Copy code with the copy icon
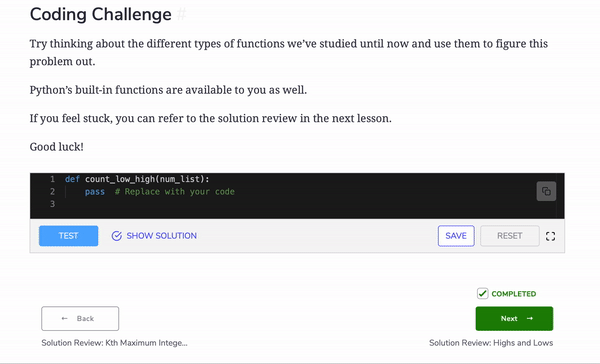Screen dimensions: 600x364 tap(546, 191)
